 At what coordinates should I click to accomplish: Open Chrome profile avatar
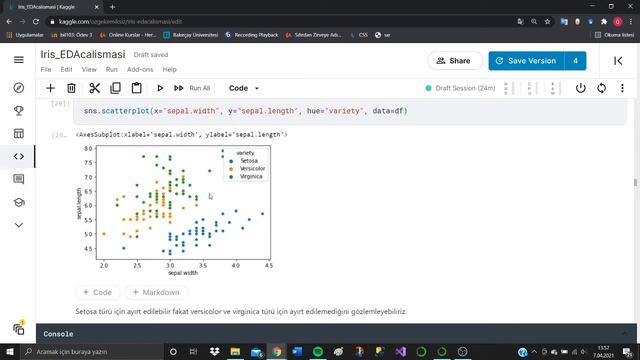click(x=618, y=22)
